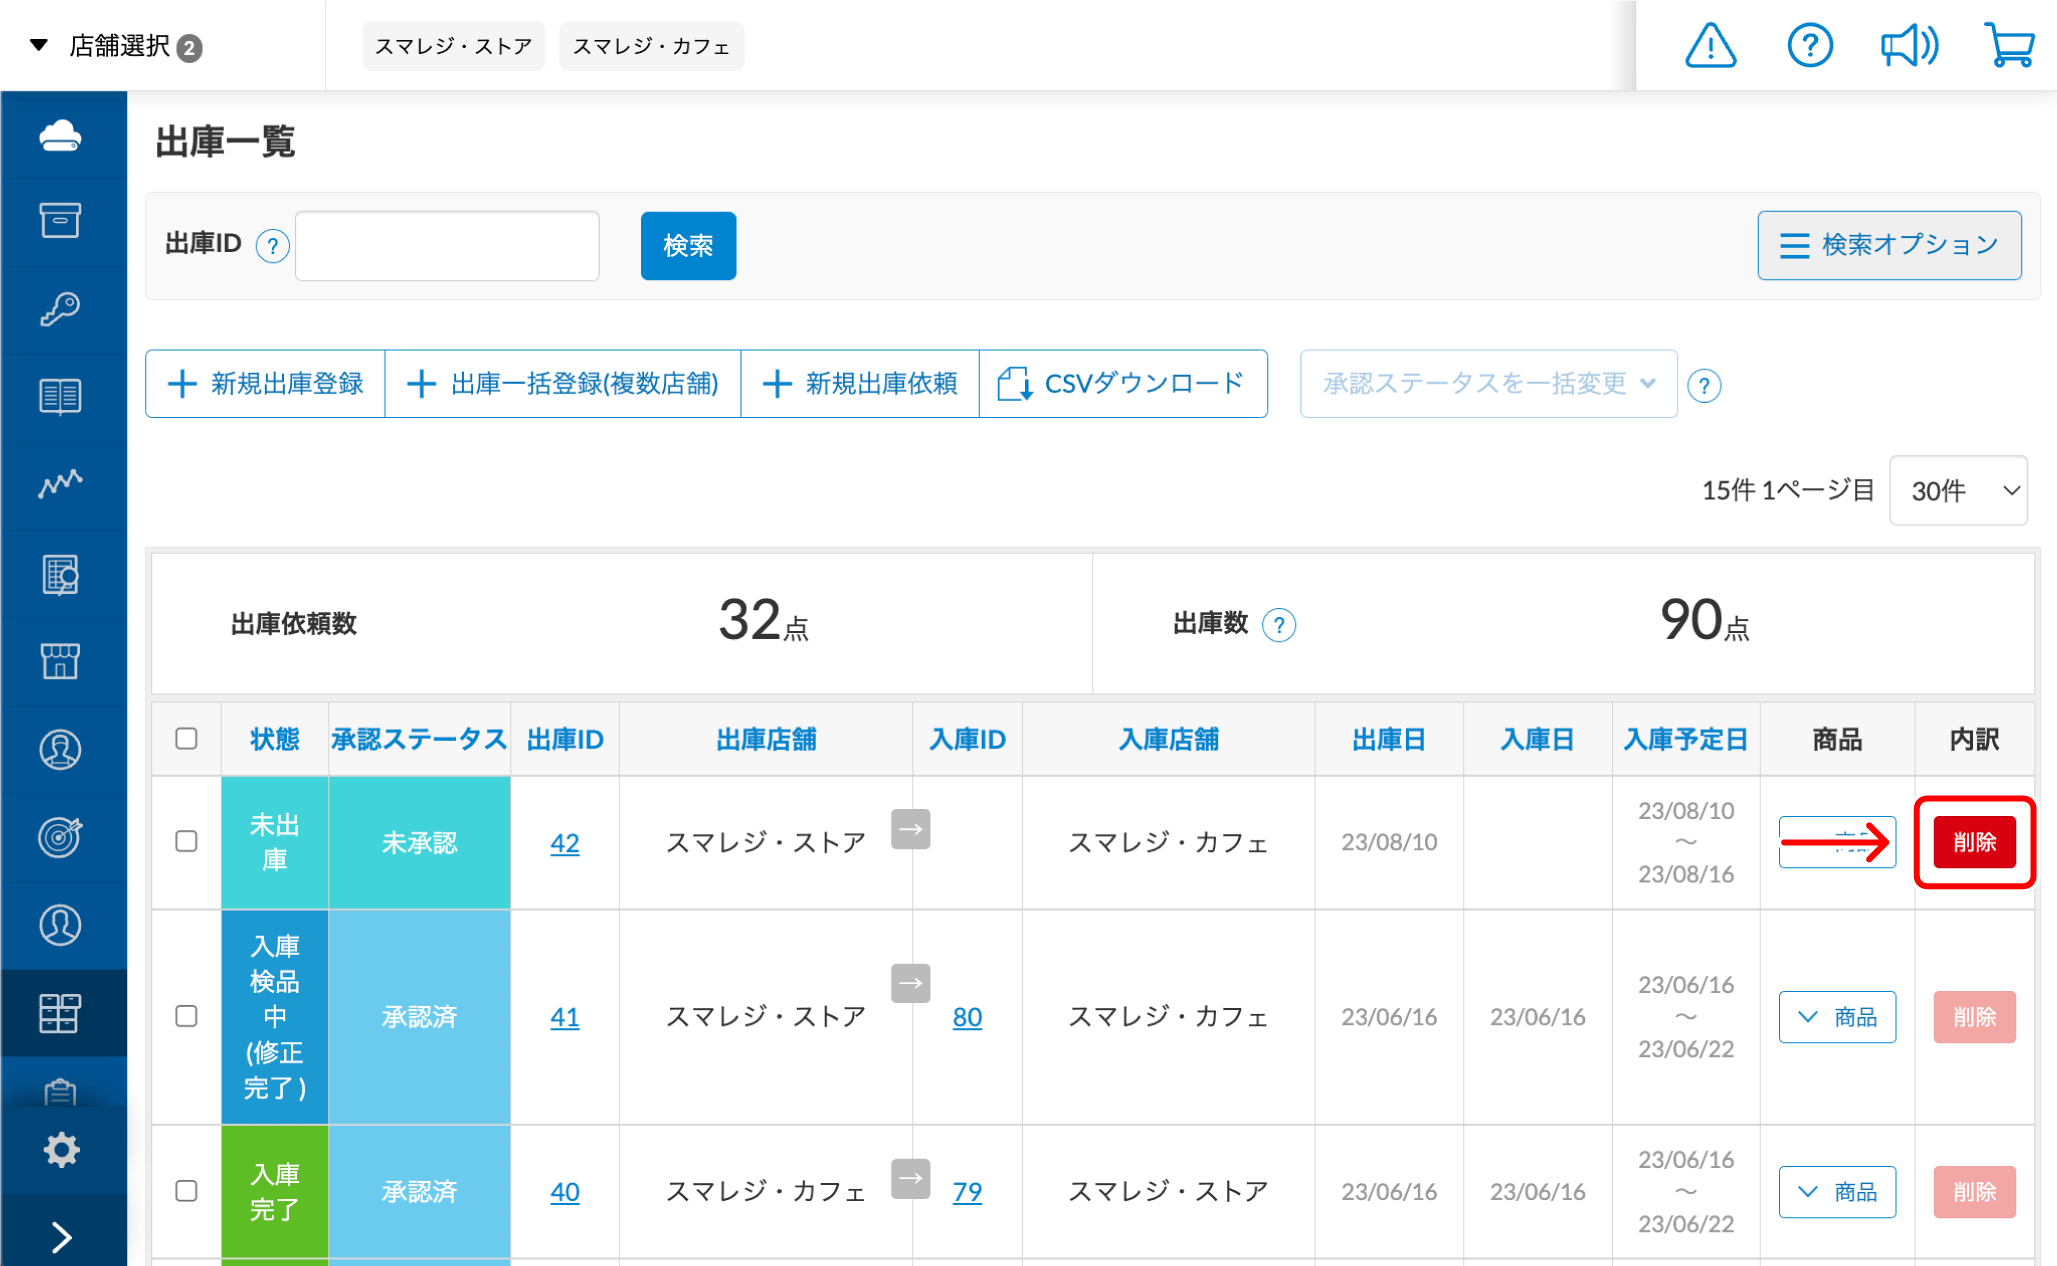Open 入庫ID link 80
The width and height of the screenshot is (2057, 1266).
(967, 1017)
